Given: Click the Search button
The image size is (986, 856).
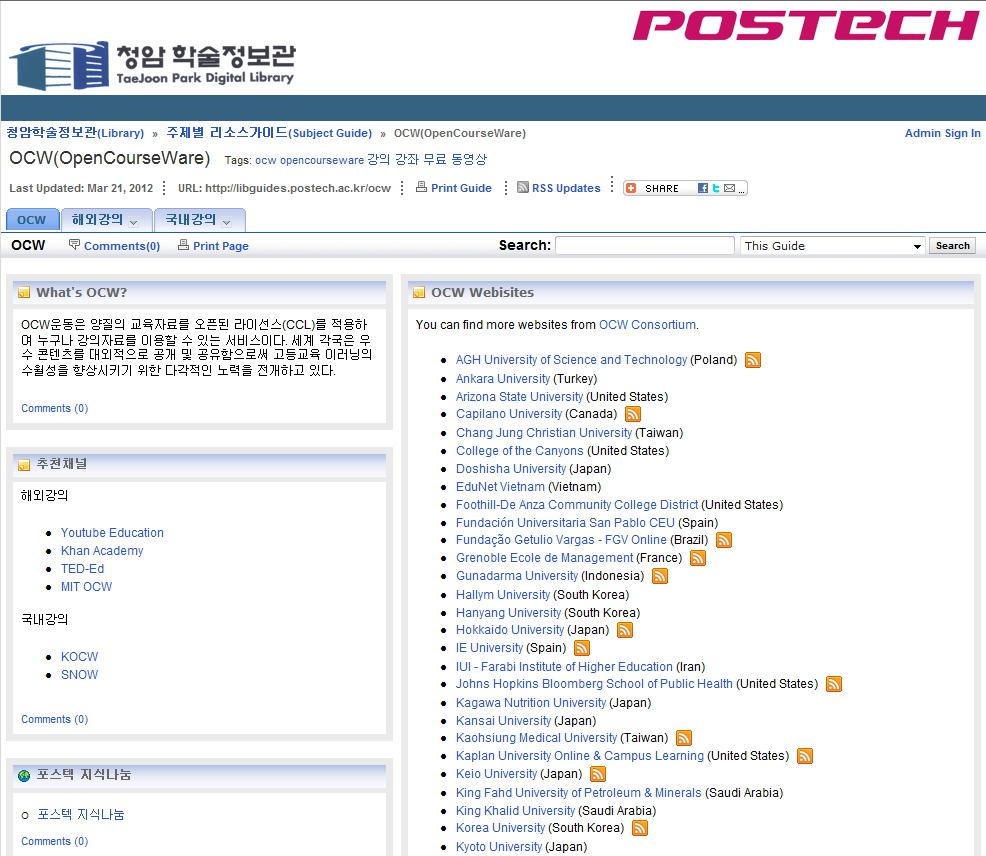Looking at the screenshot, I should (953, 246).
